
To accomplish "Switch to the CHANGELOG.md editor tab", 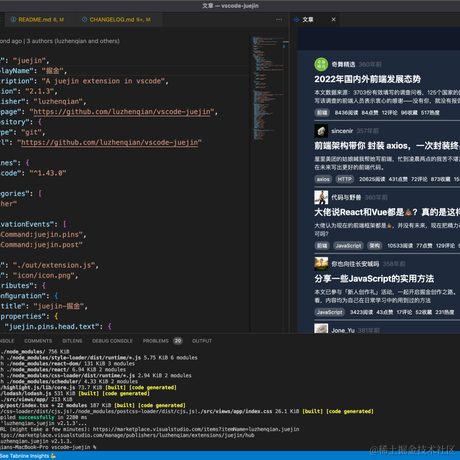I will click(x=117, y=20).
